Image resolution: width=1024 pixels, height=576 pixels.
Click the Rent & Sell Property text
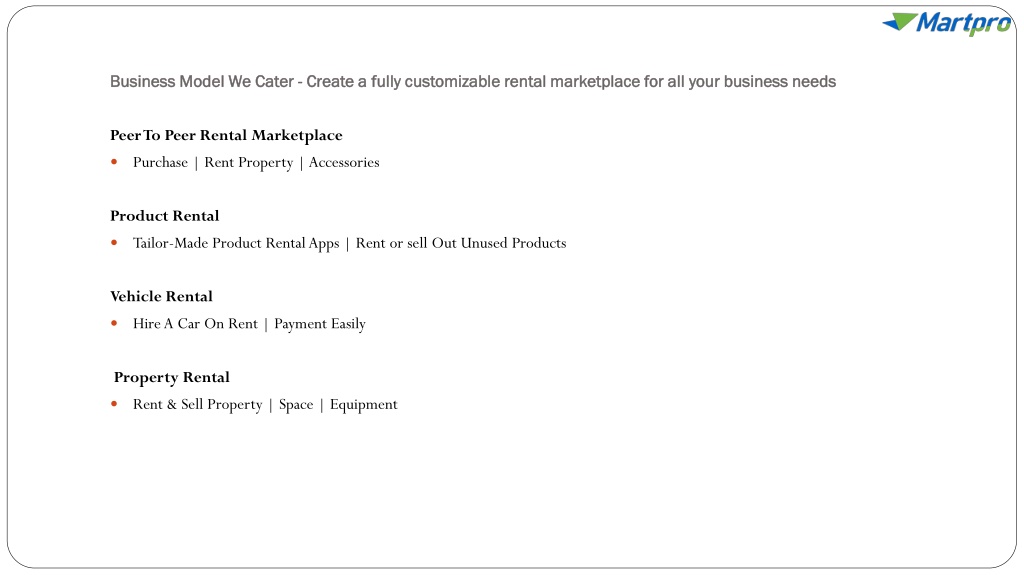(197, 405)
